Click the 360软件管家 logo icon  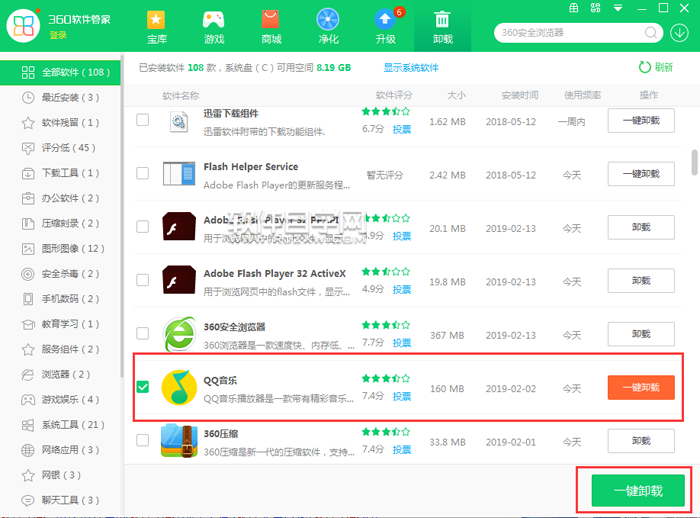coord(23,25)
